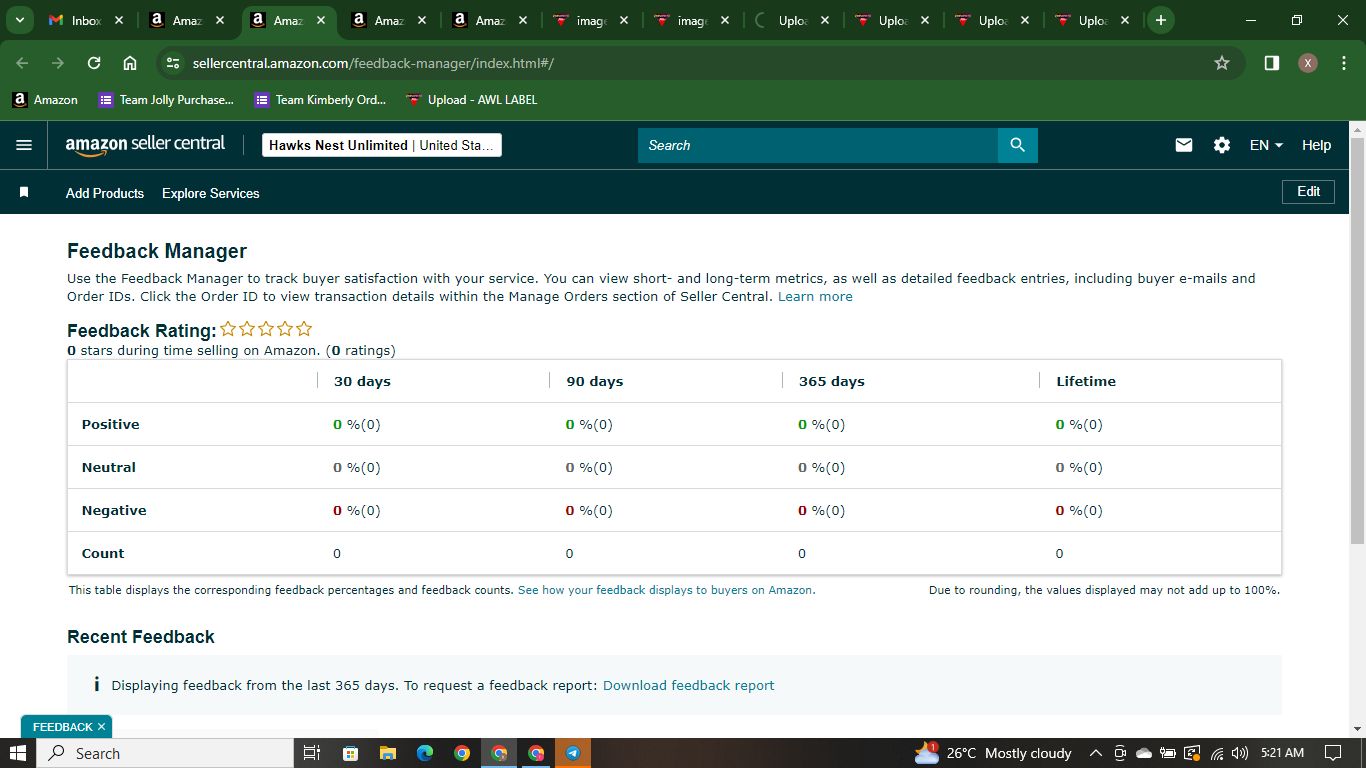Open Team Jolly Purchase bookmark

tap(166, 100)
